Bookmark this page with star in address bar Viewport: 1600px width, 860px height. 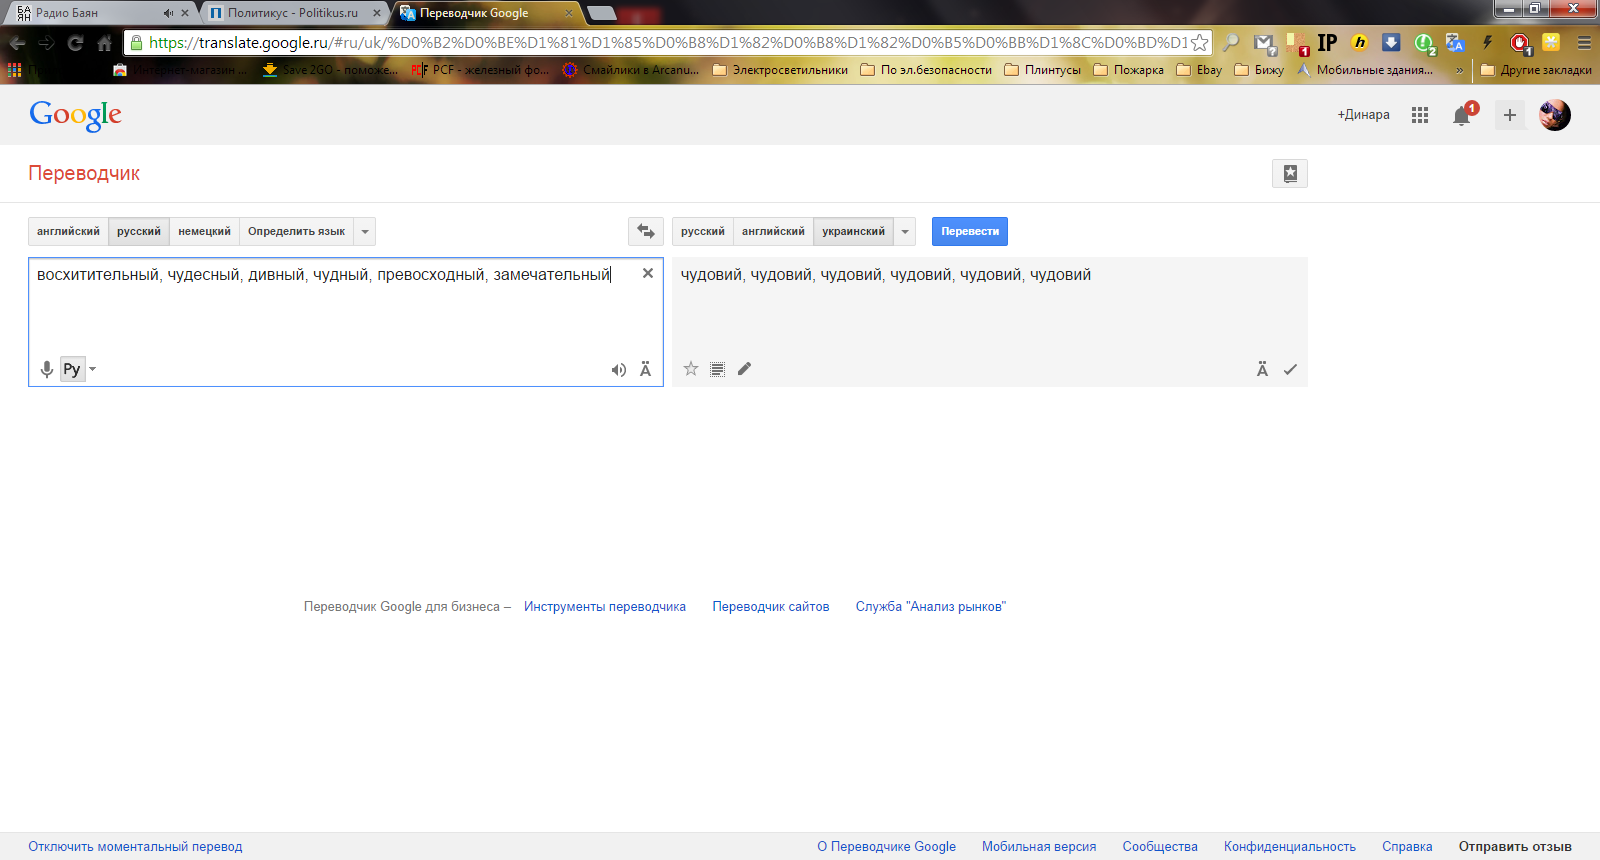pos(1199,43)
